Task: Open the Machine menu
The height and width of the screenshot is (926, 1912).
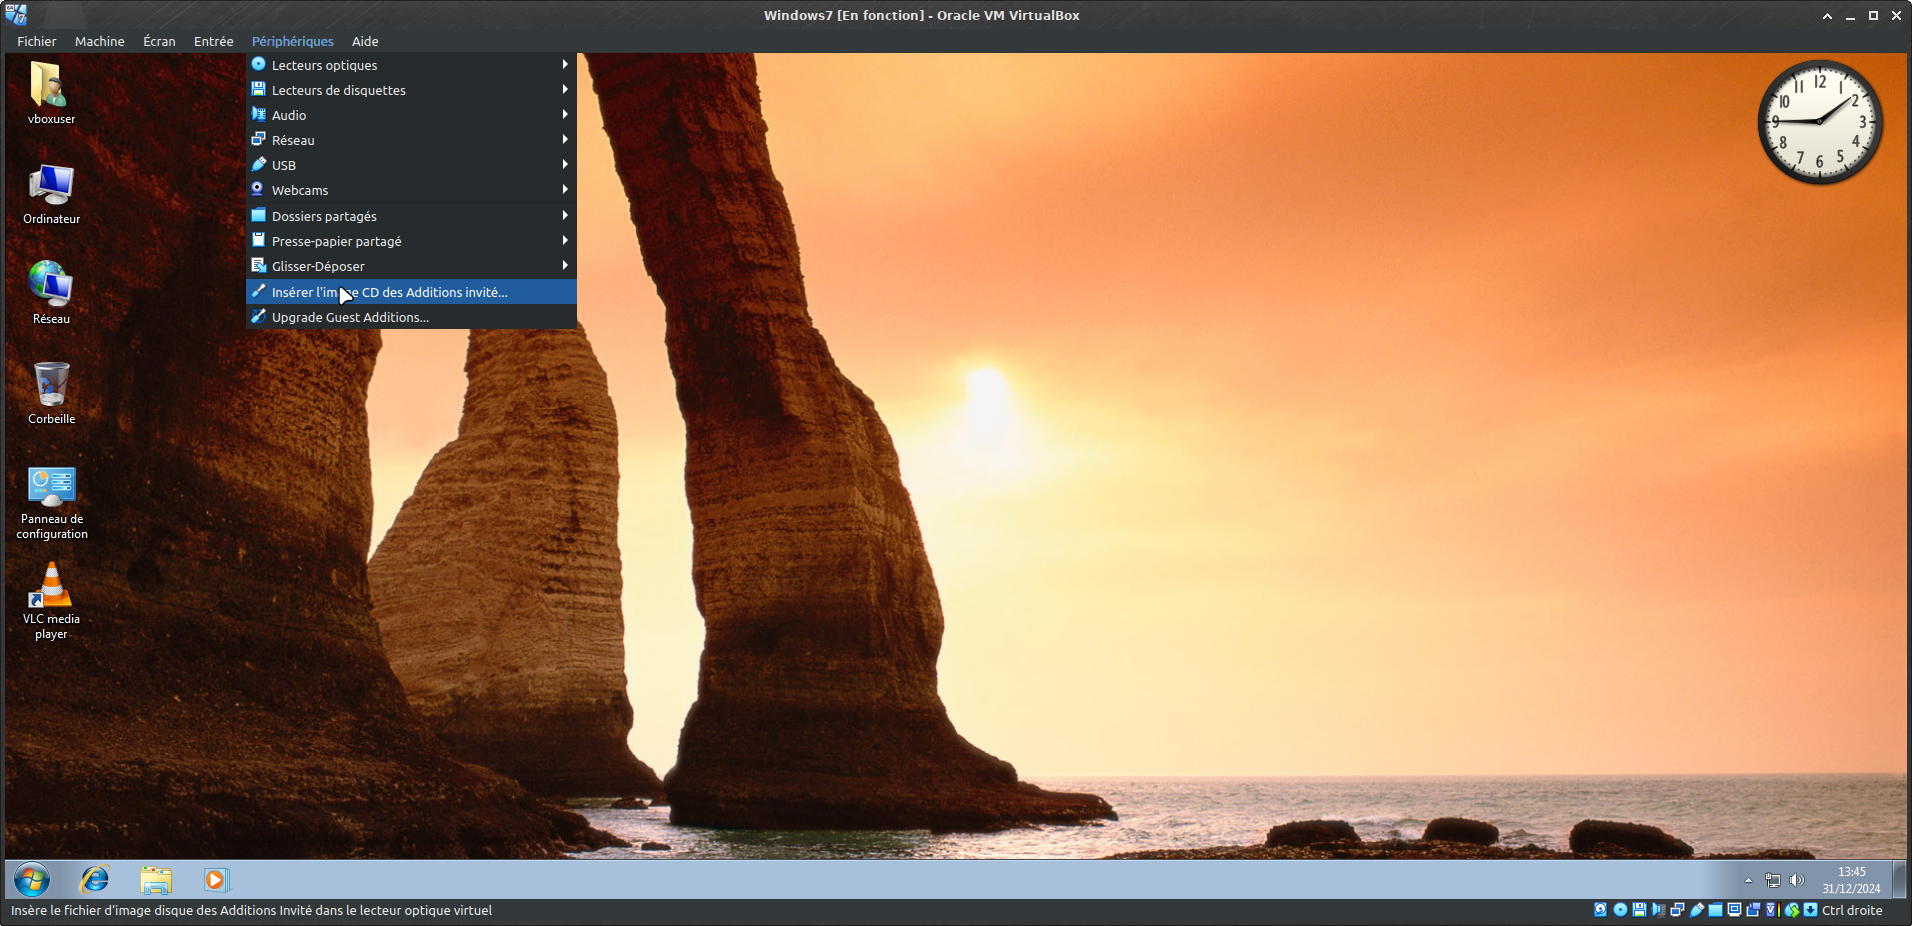Action: [x=99, y=41]
